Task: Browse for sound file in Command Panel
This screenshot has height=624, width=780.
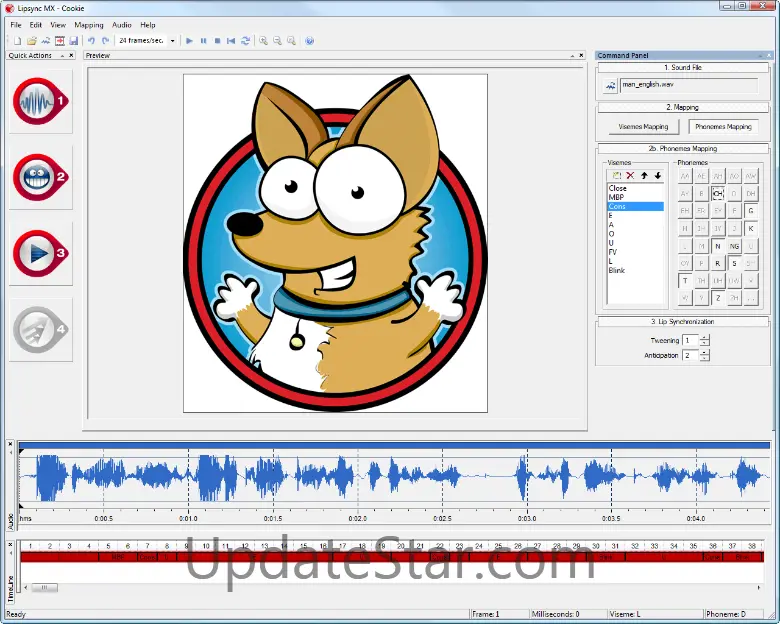Action: (609, 86)
